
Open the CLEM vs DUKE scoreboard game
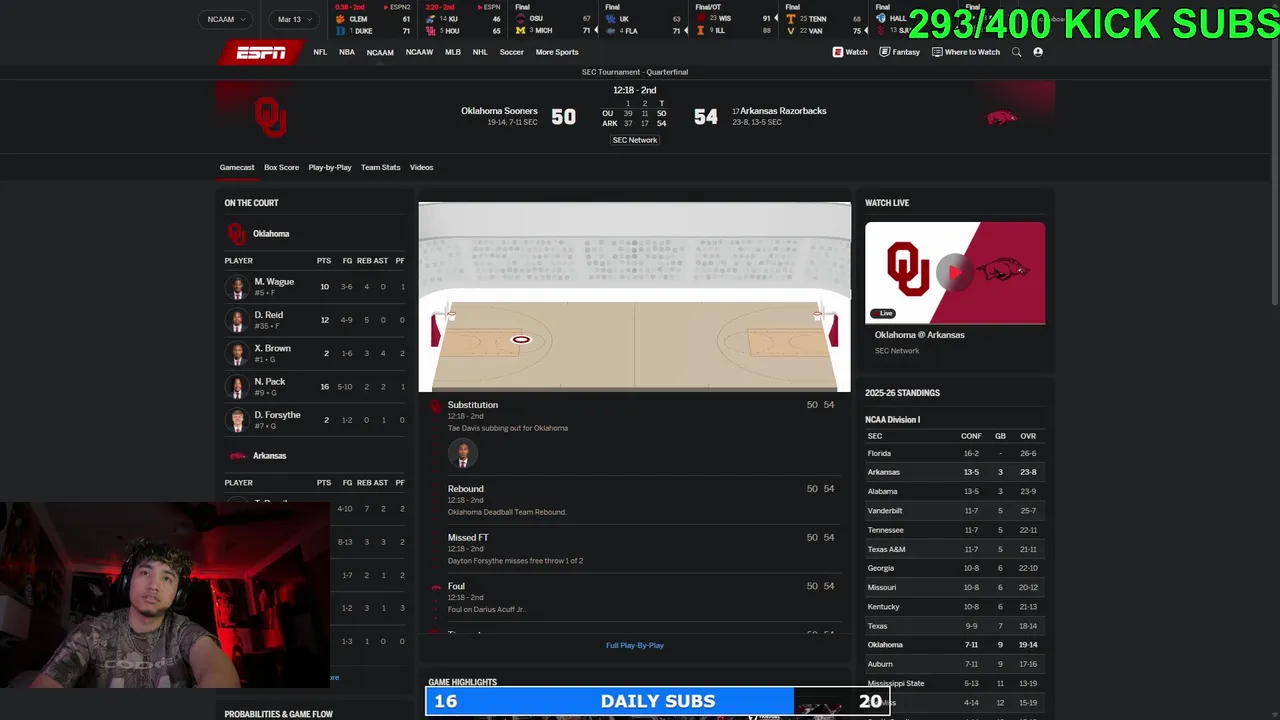(374, 19)
